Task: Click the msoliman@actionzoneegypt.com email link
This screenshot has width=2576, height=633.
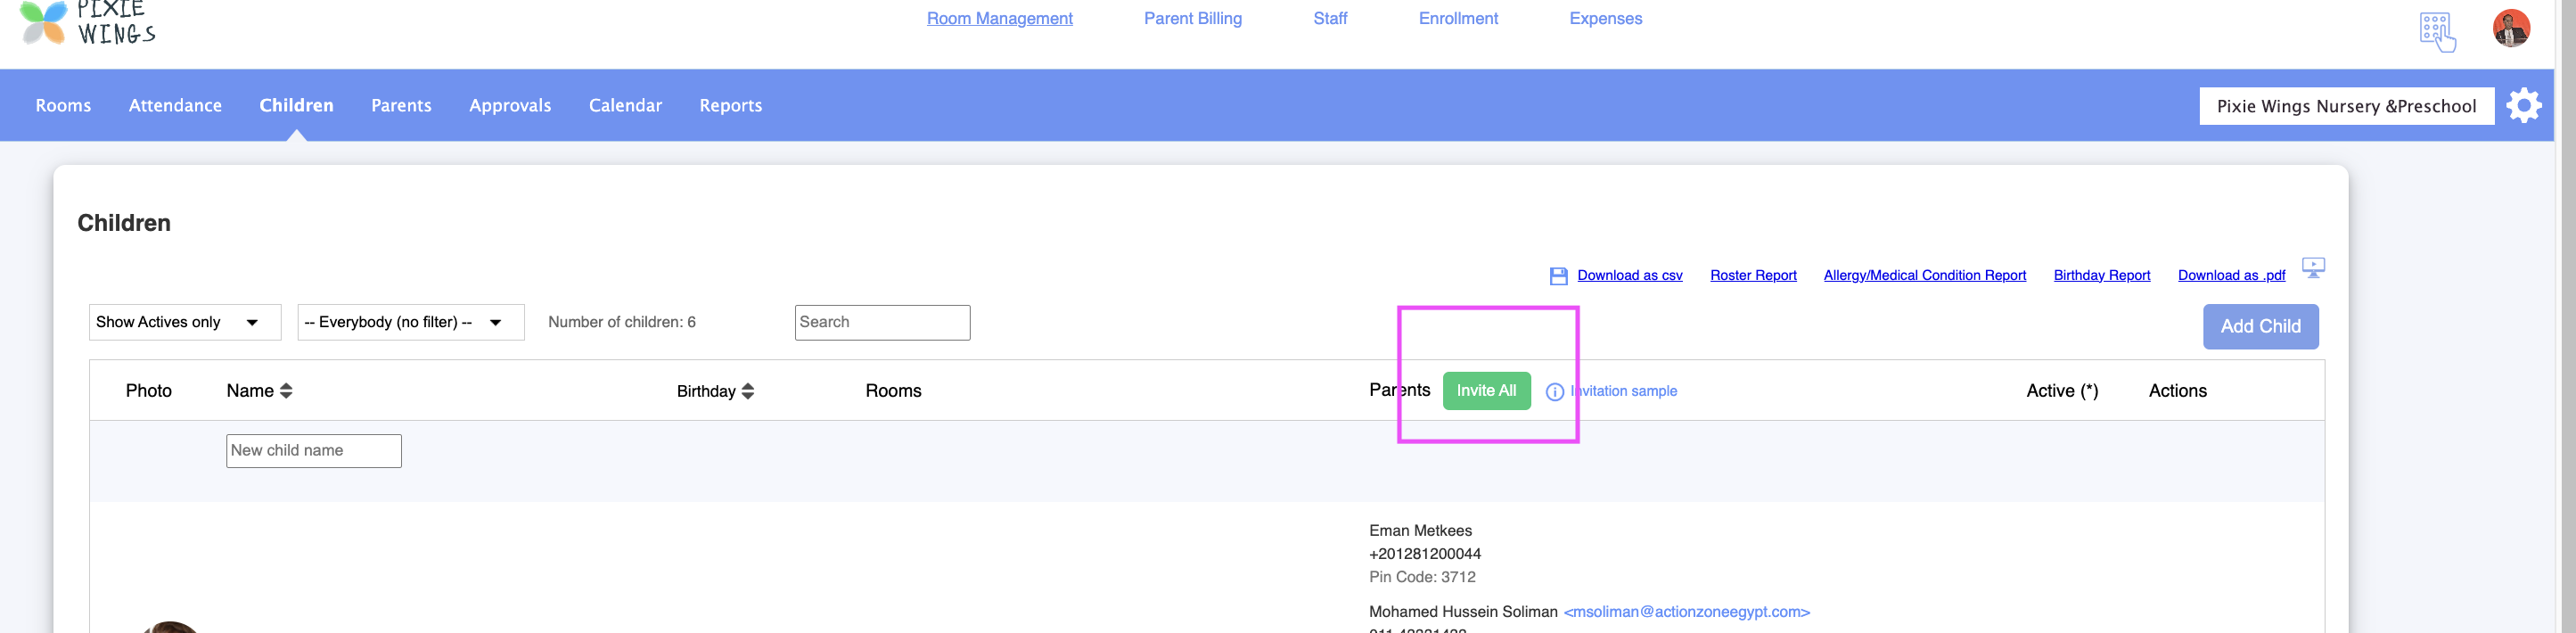Action: coord(1686,612)
